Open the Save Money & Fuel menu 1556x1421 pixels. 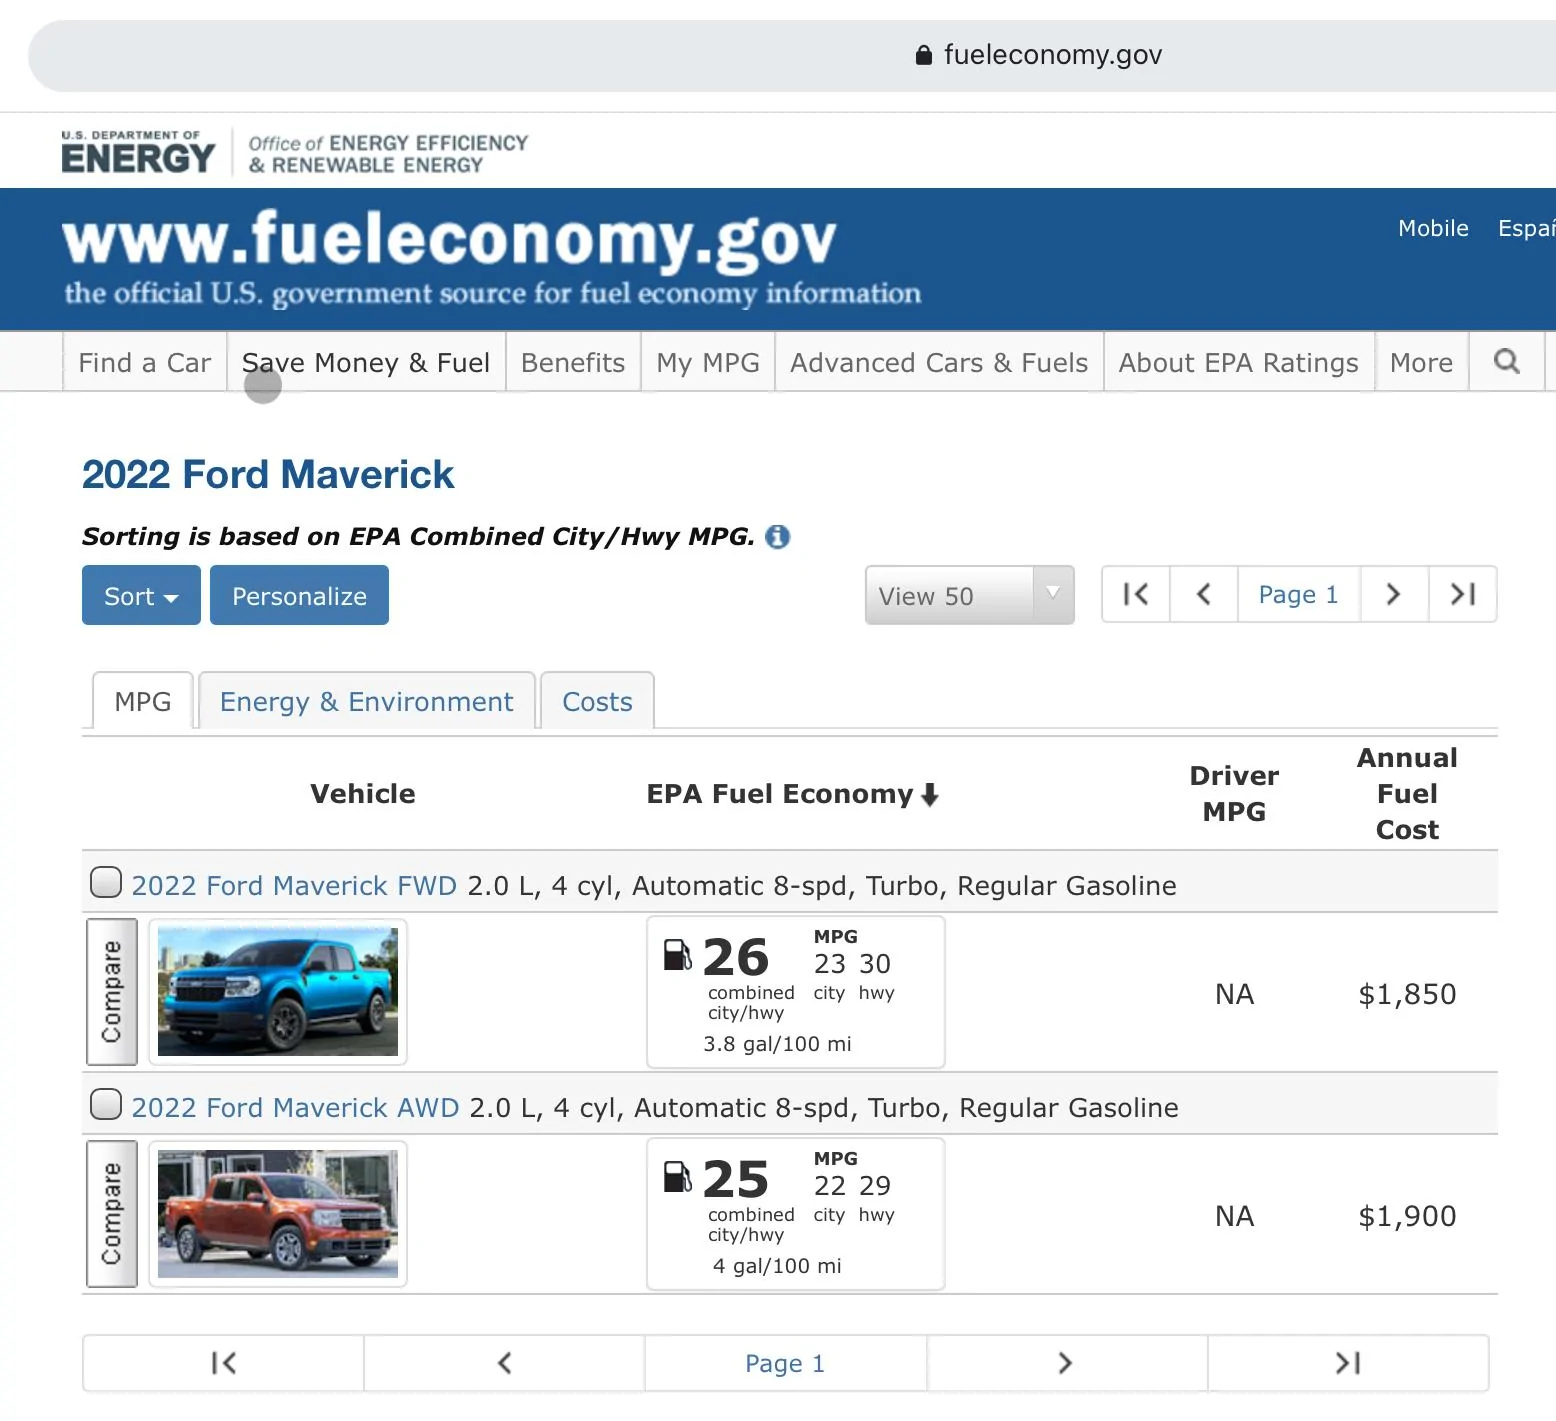366,362
